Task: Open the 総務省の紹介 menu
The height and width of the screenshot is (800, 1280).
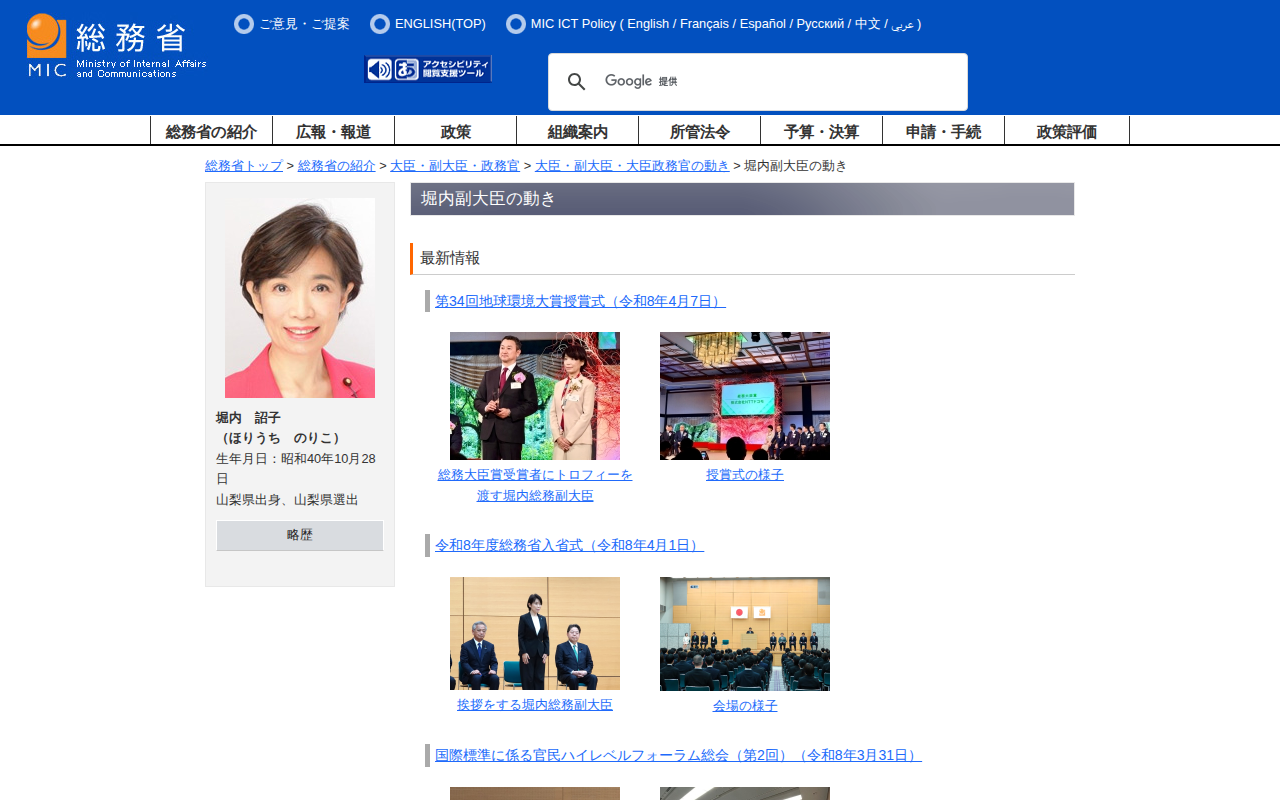Action: tap(211, 131)
